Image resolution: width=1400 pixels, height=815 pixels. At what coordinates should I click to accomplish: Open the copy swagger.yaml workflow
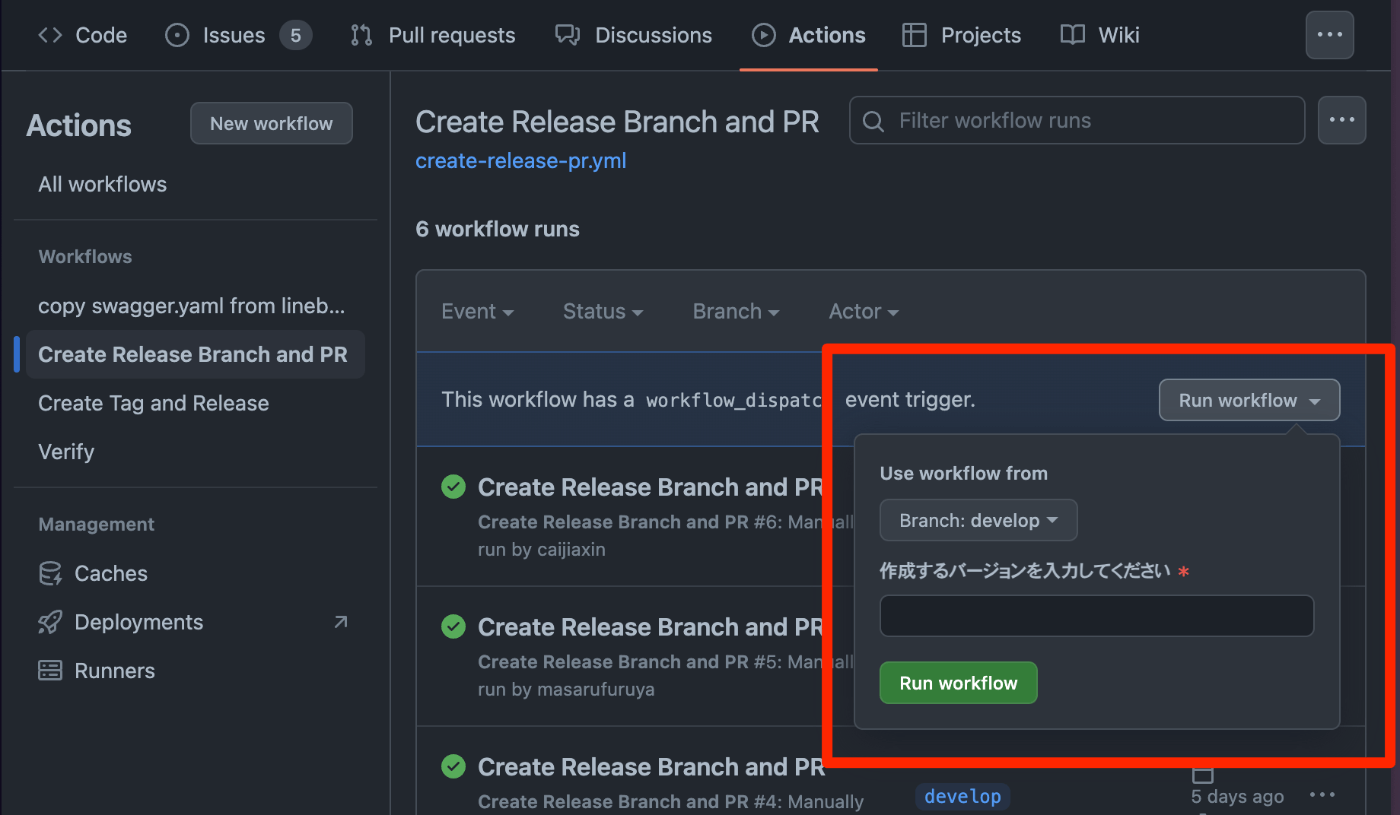[192, 306]
